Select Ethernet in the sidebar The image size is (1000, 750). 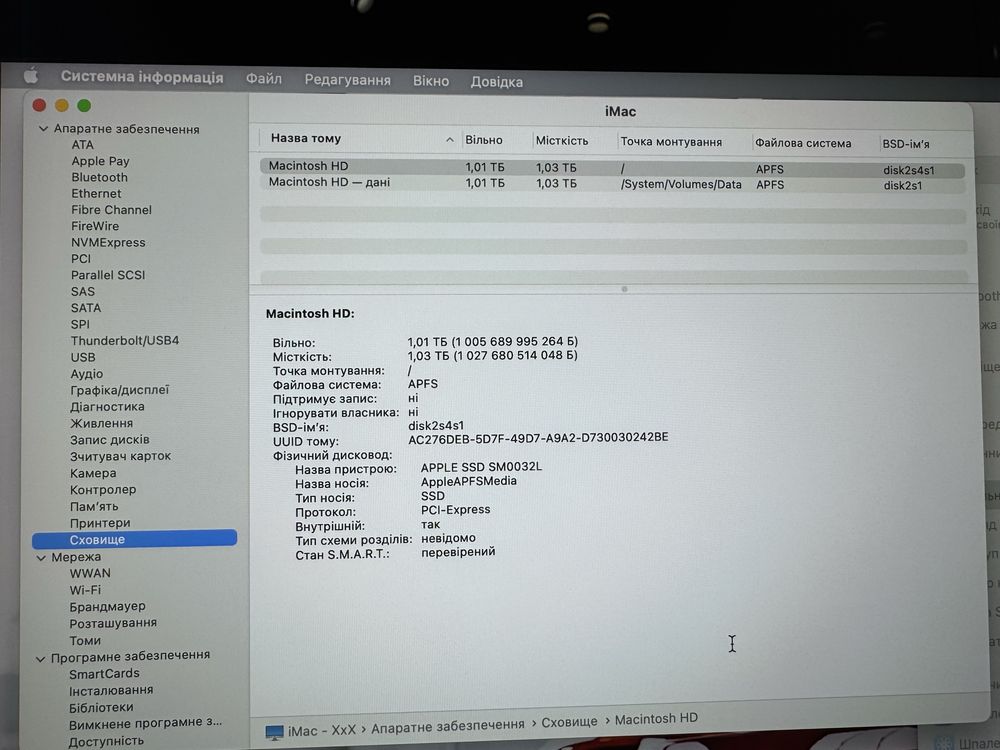[96, 194]
